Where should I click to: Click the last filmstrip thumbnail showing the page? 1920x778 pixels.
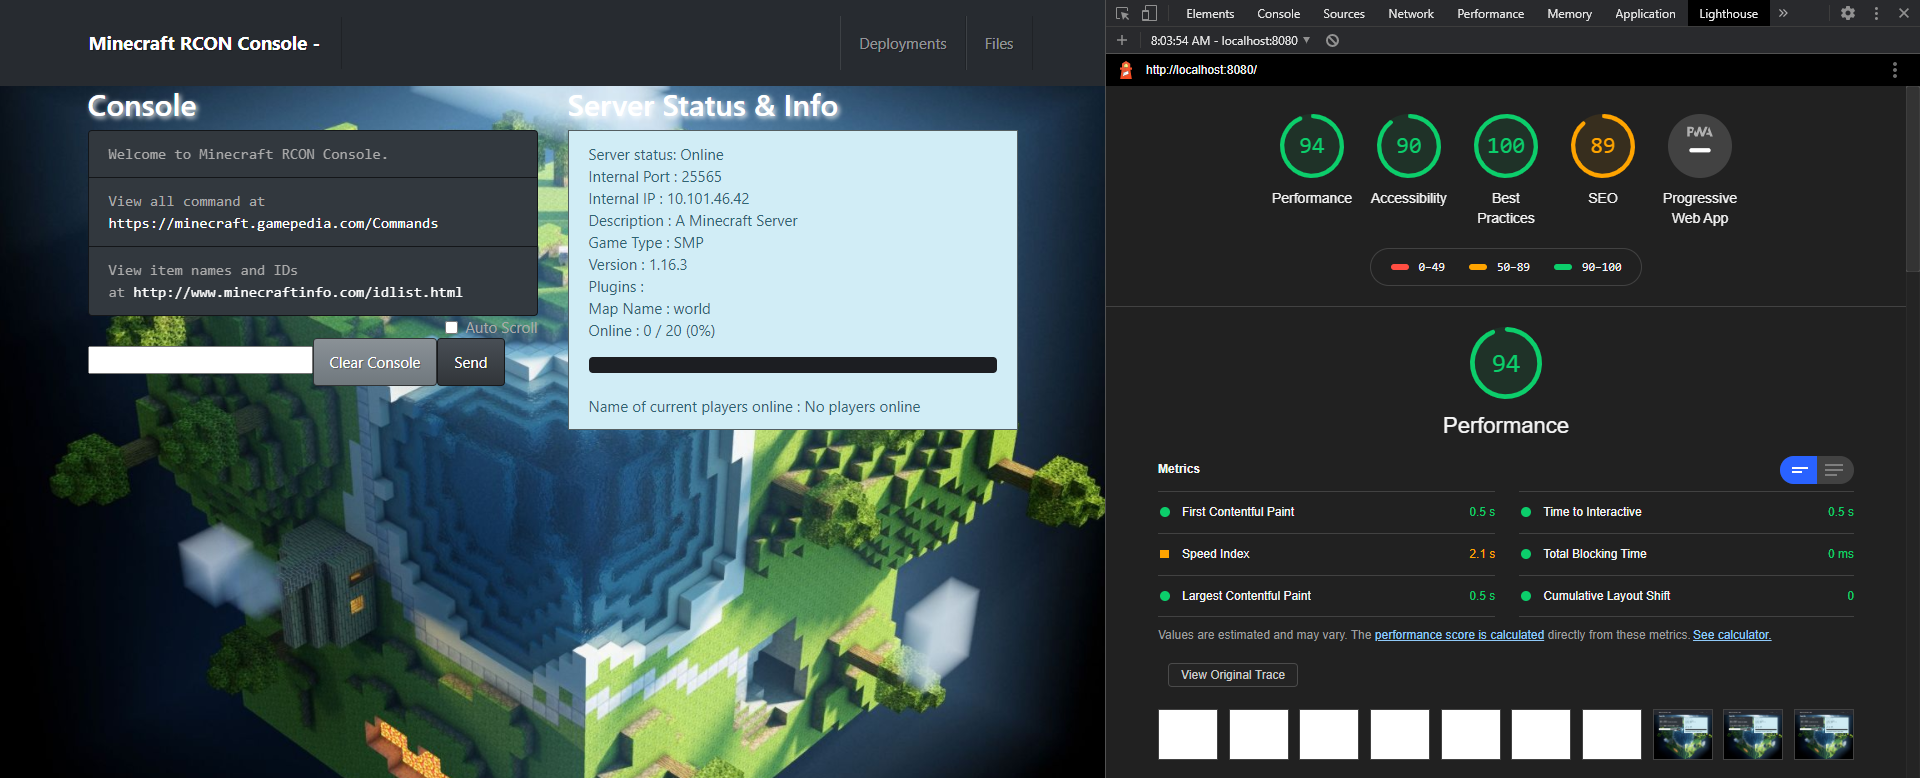pyautogui.click(x=1823, y=735)
